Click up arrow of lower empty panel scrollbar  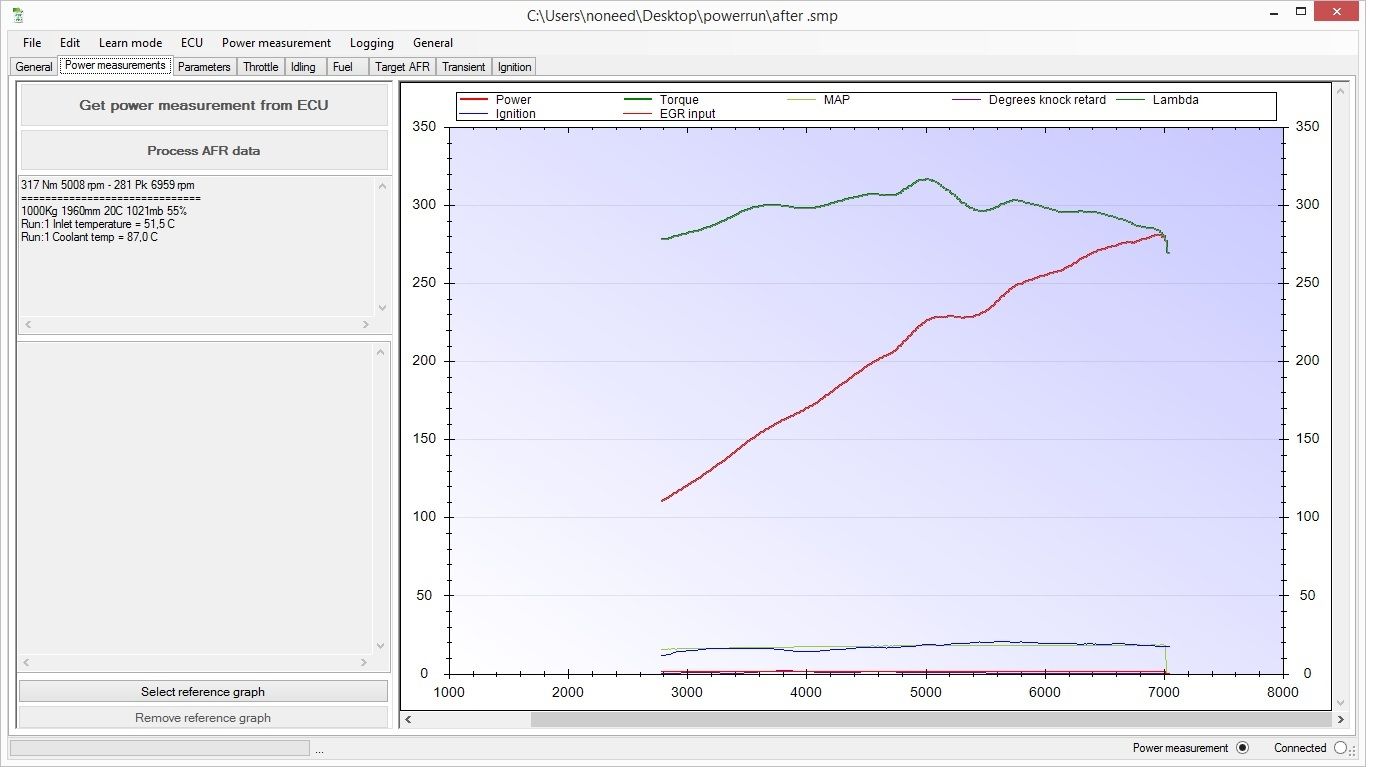(x=382, y=351)
